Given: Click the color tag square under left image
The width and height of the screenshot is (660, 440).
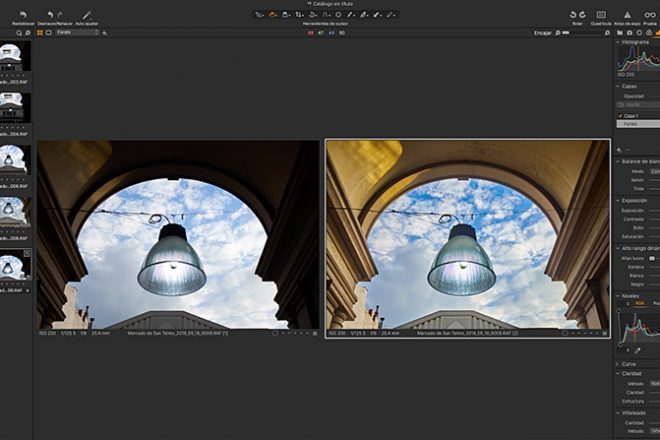Looking at the screenshot, I should click(x=275, y=333).
